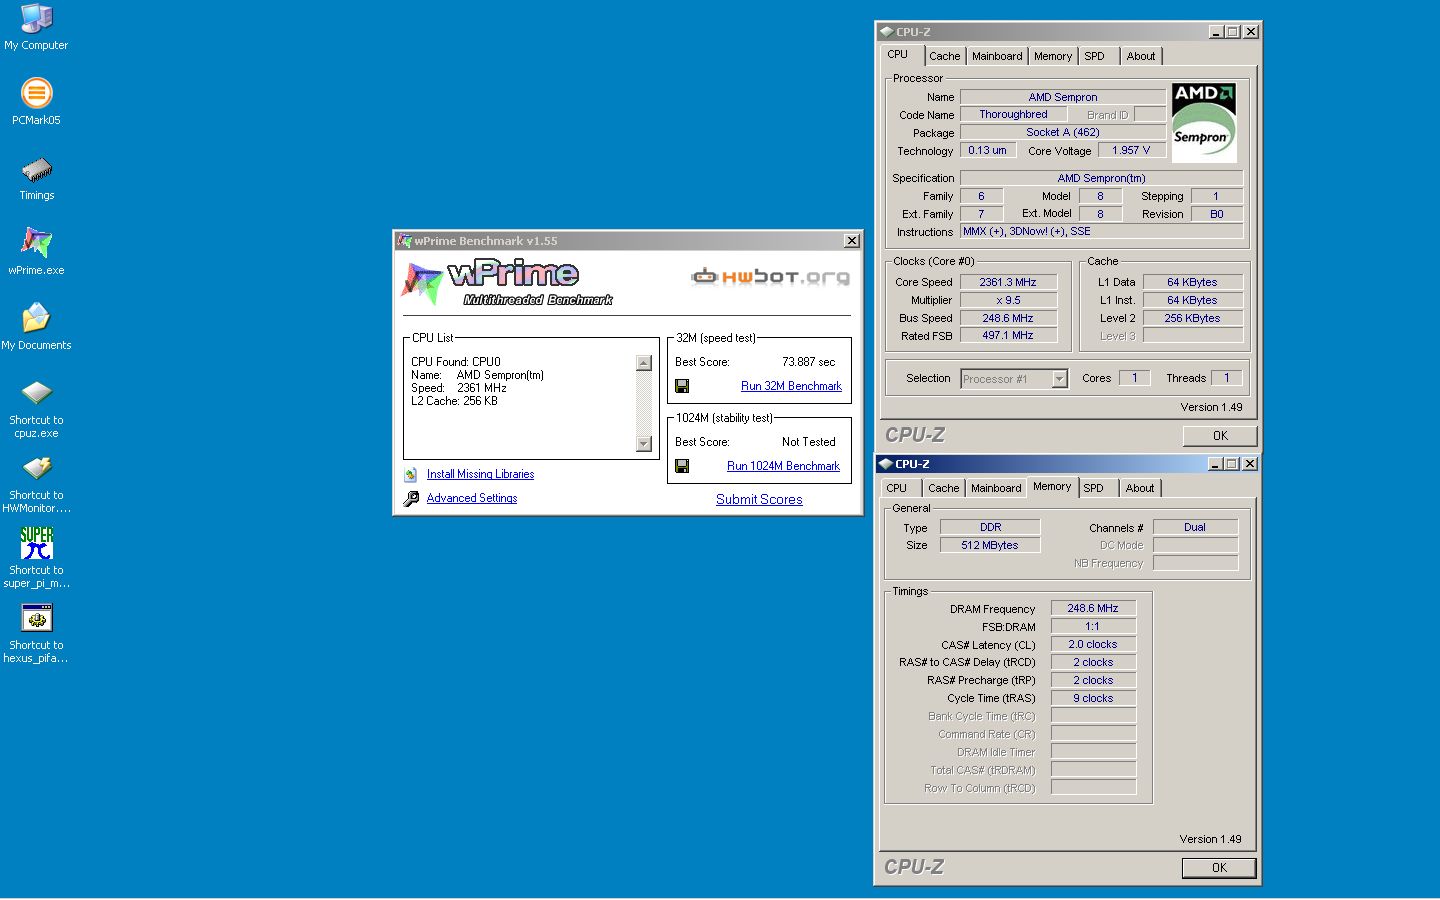The width and height of the screenshot is (1440, 900).
Task: Click the Rated FSB 497.1 MHz value
Action: pyautogui.click(x=1008, y=336)
